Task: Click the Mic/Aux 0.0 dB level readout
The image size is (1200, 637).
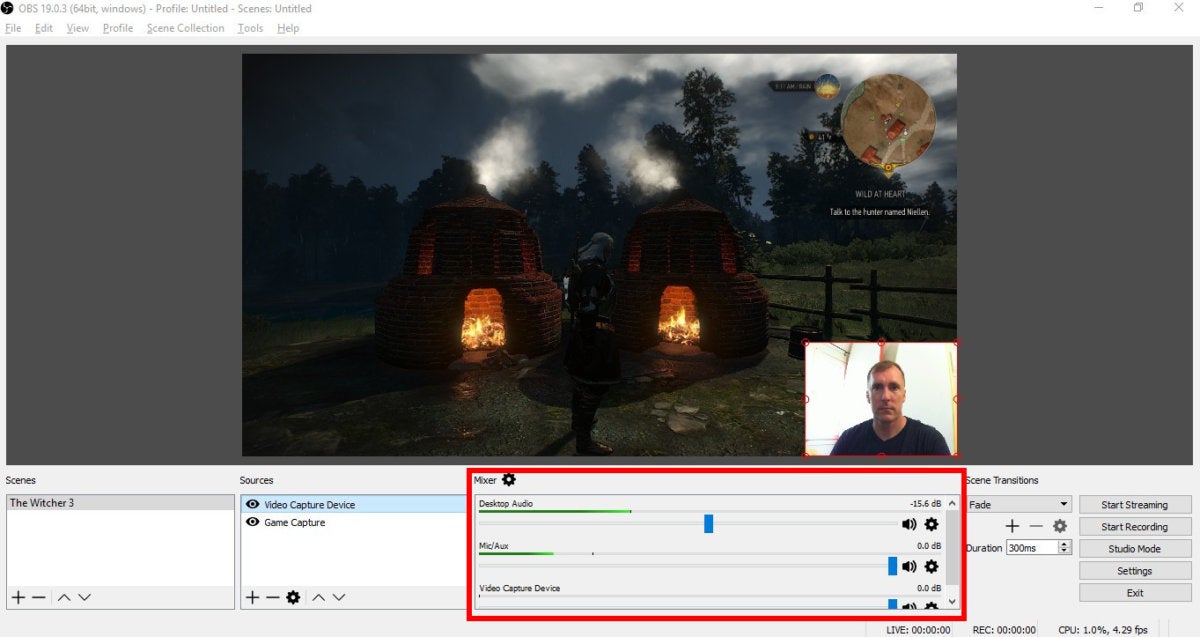Action: pos(929,546)
